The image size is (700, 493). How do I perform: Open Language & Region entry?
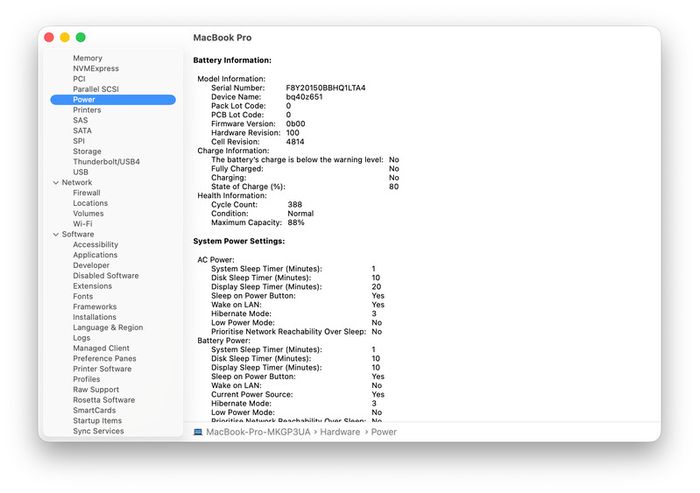tap(108, 327)
